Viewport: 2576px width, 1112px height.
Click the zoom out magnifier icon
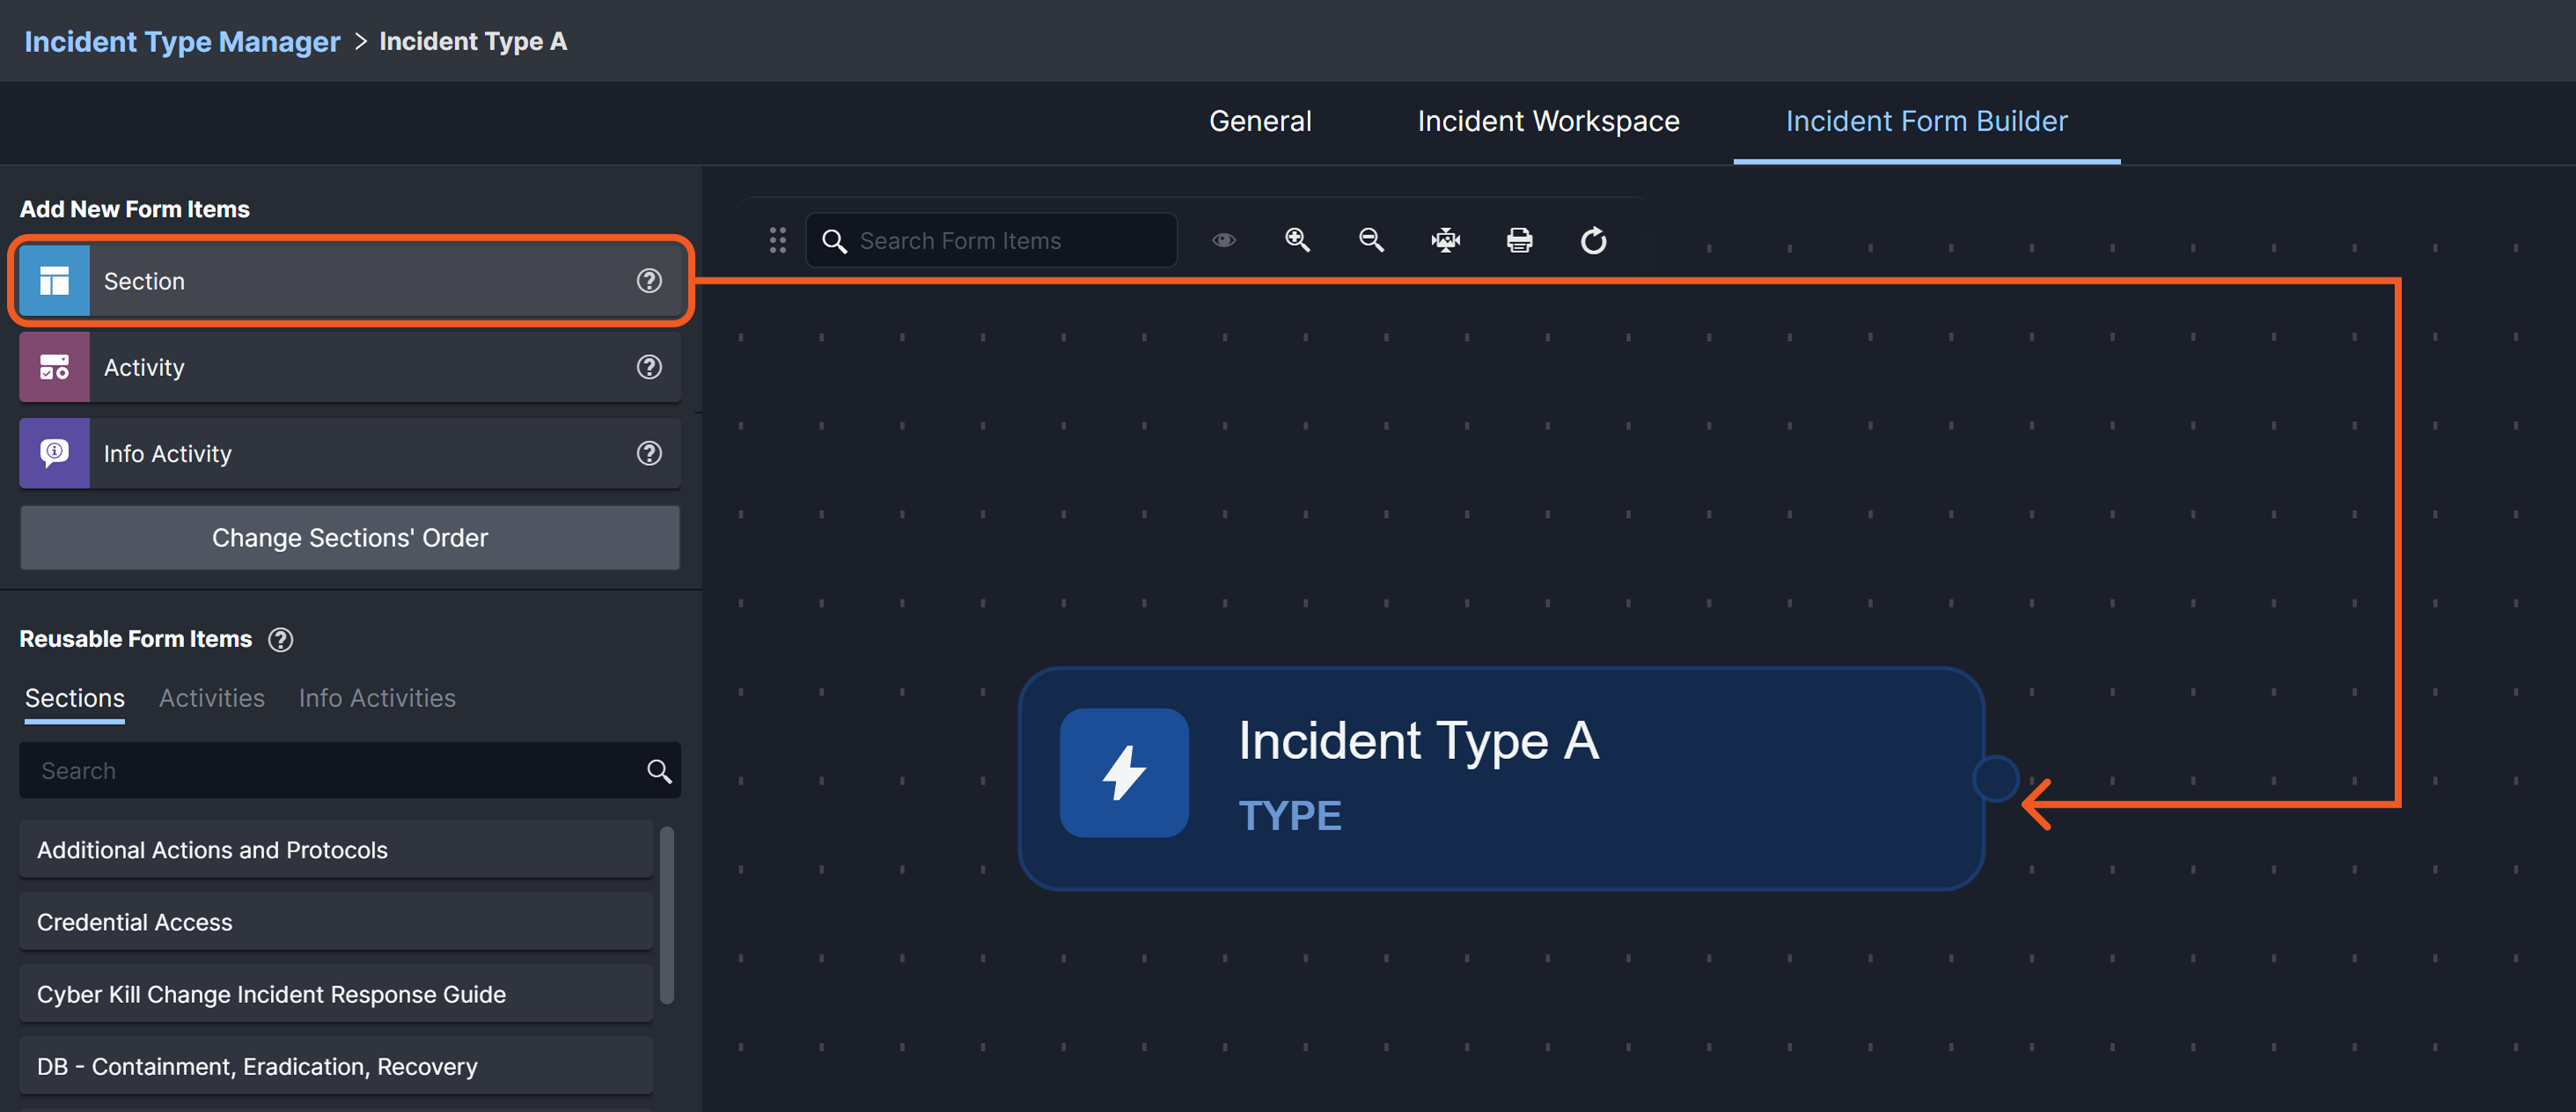[1371, 240]
